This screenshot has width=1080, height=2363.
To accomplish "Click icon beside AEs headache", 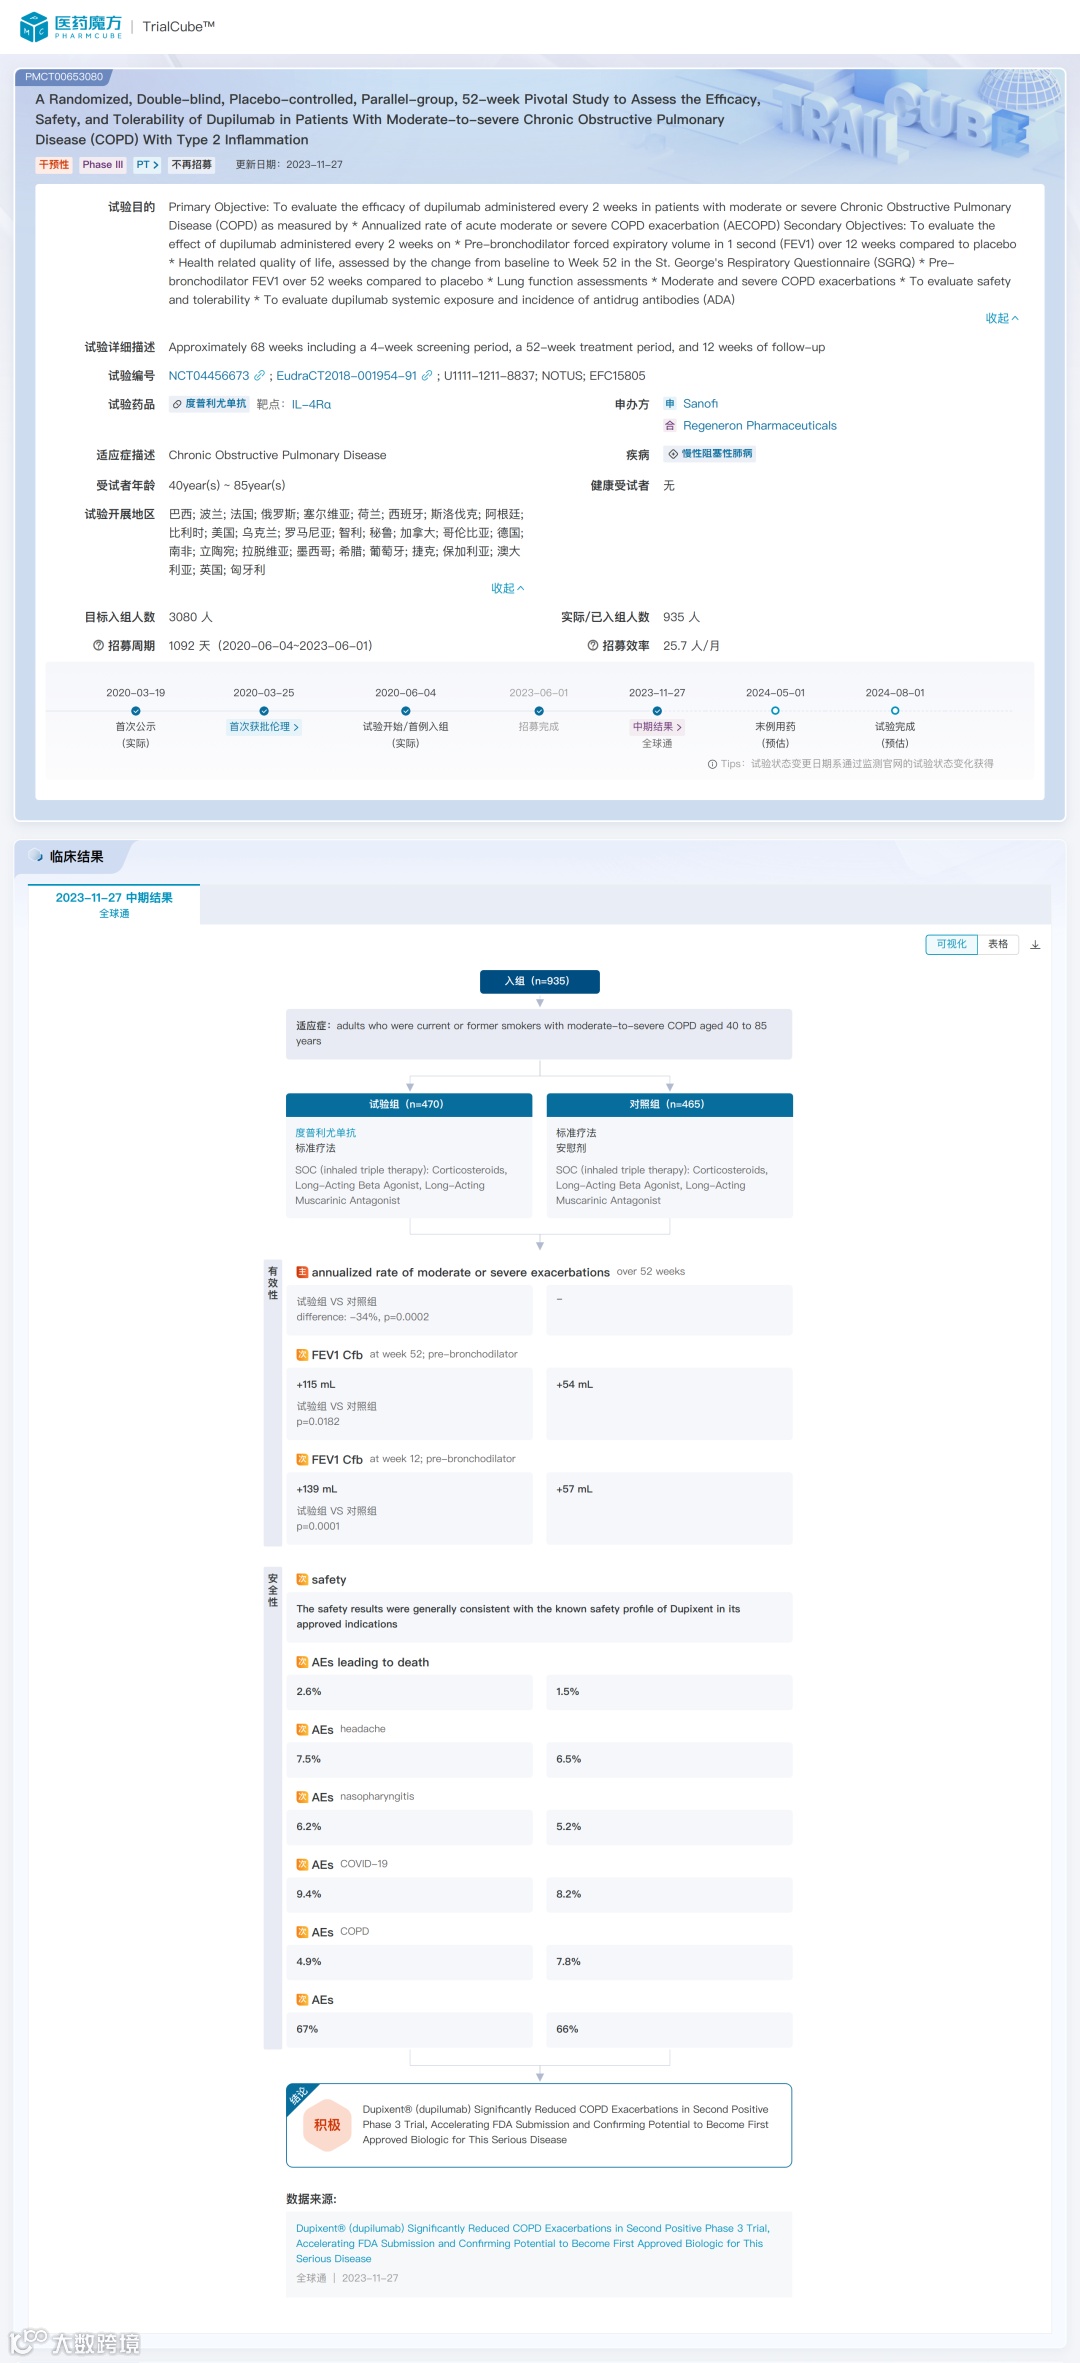I will click(x=302, y=1730).
